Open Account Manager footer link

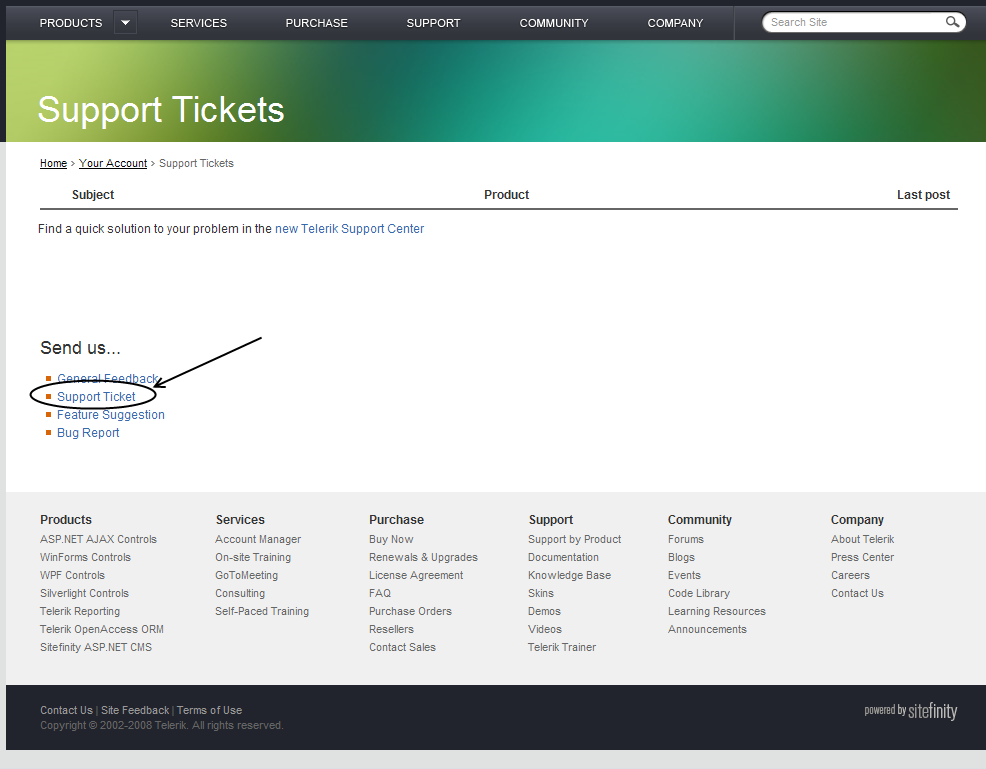click(x=258, y=539)
